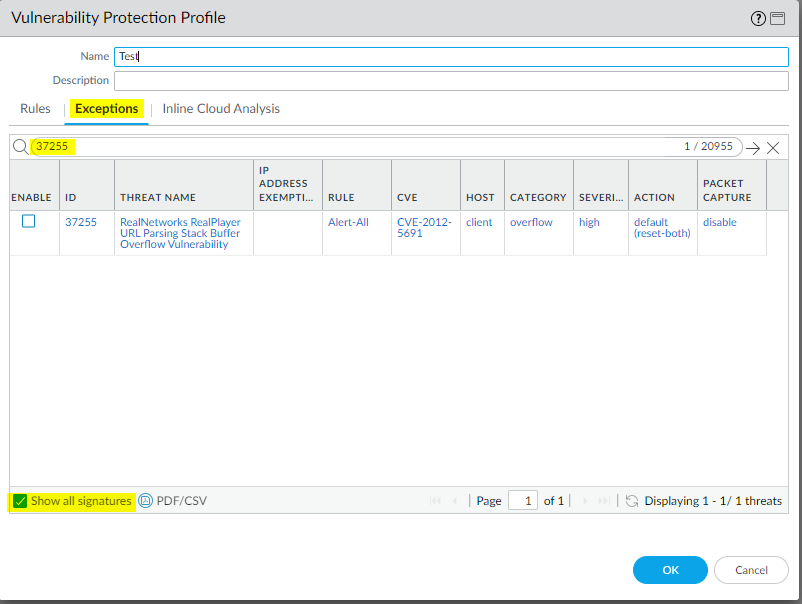Go to the first page arrow
This screenshot has height=604, width=802.
coord(436,501)
